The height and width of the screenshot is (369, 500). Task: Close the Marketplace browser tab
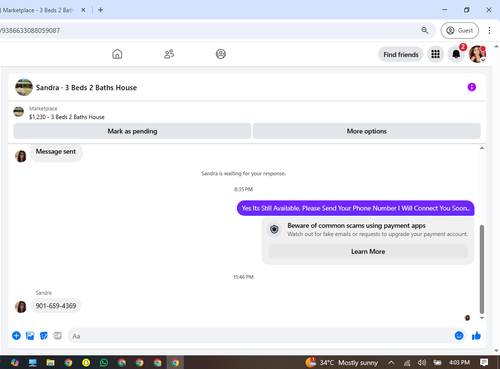[83, 10]
